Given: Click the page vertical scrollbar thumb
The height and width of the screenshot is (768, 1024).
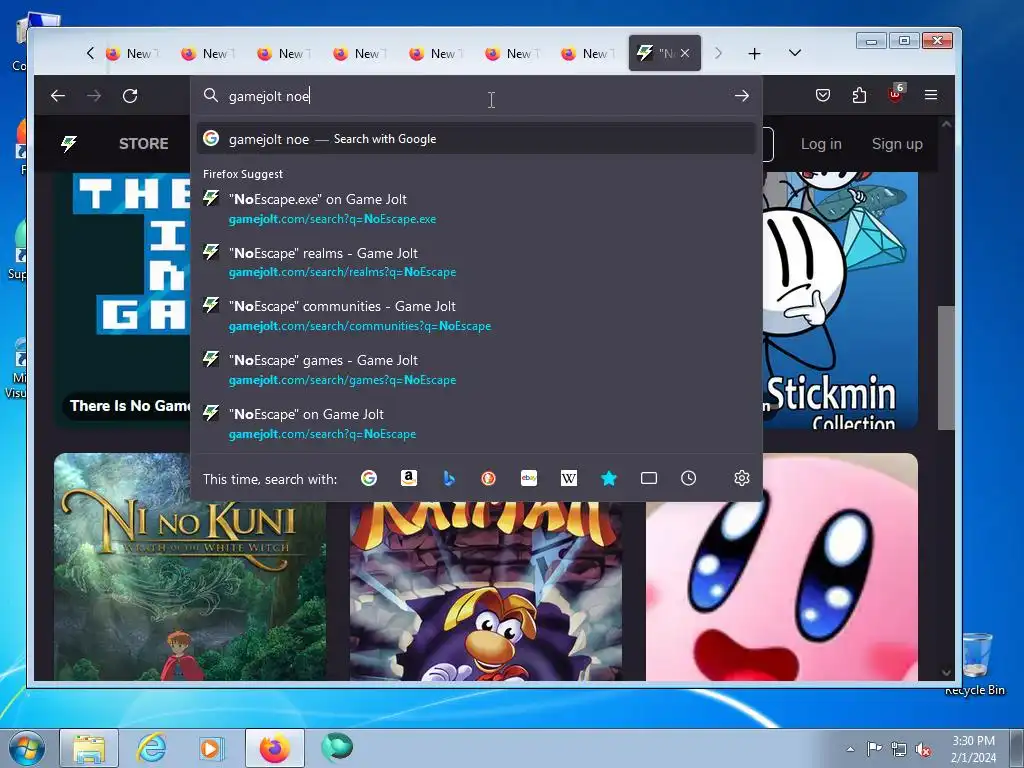Looking at the screenshot, I should [x=946, y=368].
